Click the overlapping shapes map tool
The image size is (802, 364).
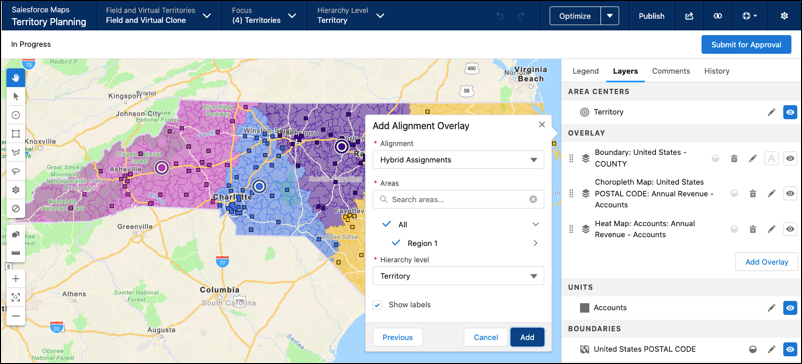point(16,234)
